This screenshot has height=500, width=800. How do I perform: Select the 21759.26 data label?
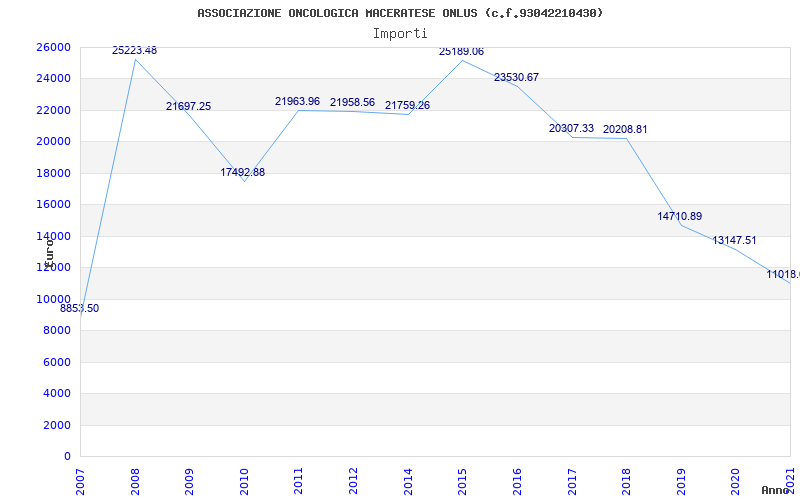pyautogui.click(x=407, y=105)
